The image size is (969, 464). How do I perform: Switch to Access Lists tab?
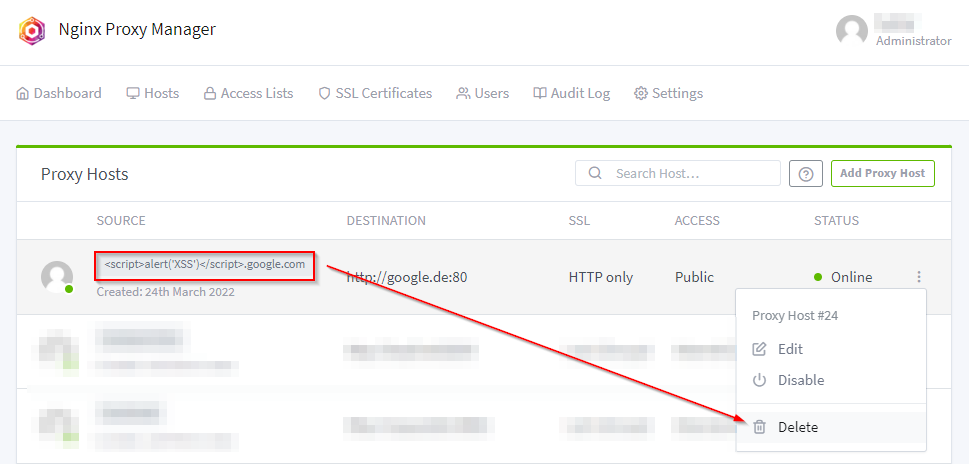(x=248, y=93)
